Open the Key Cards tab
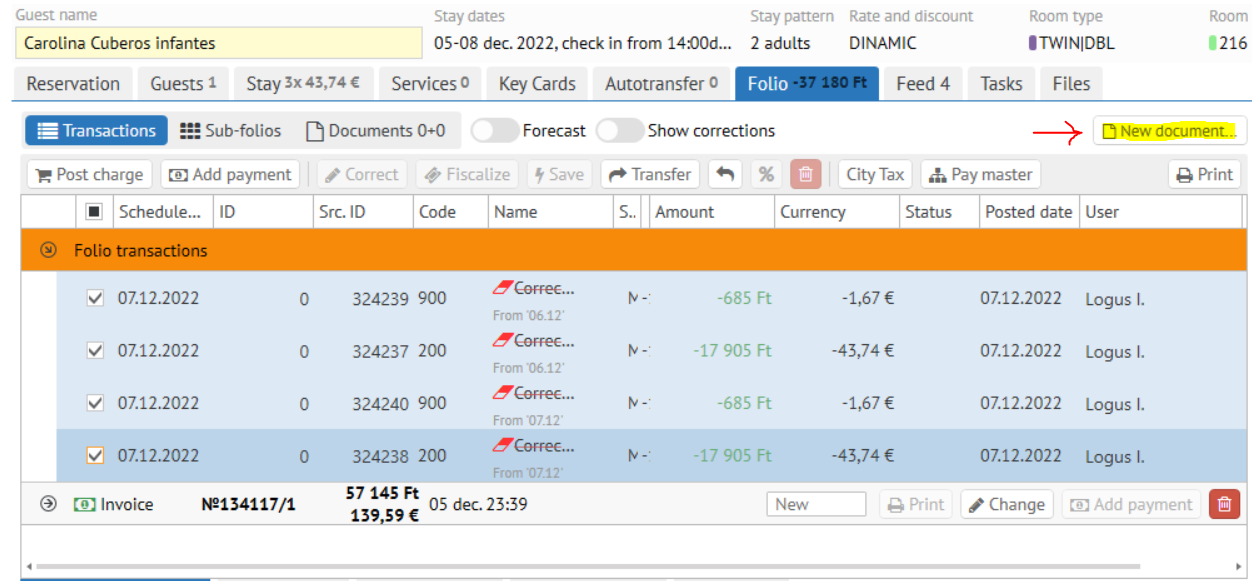This screenshot has height=581, width=1252. pyautogui.click(x=537, y=84)
